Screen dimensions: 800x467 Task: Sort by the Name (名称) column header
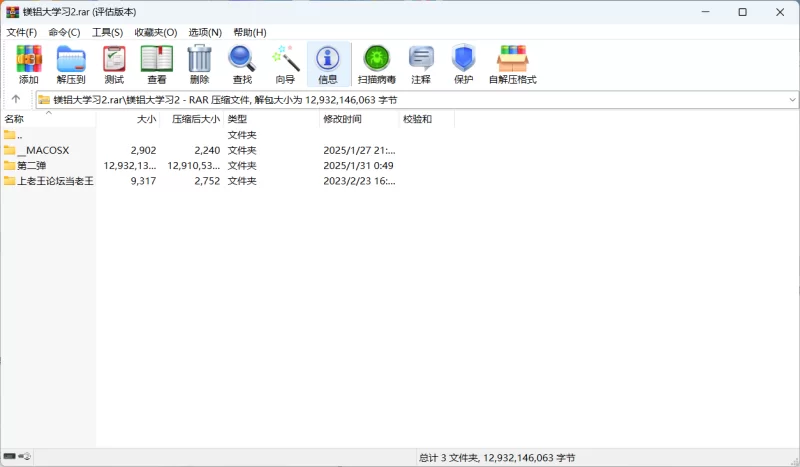(15, 119)
